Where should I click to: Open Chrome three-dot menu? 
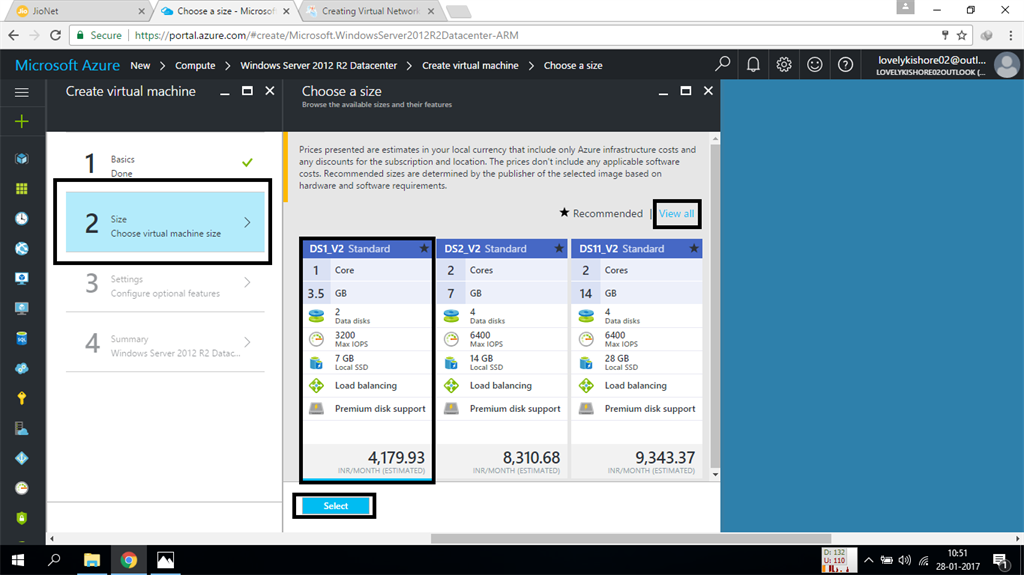(1011, 35)
